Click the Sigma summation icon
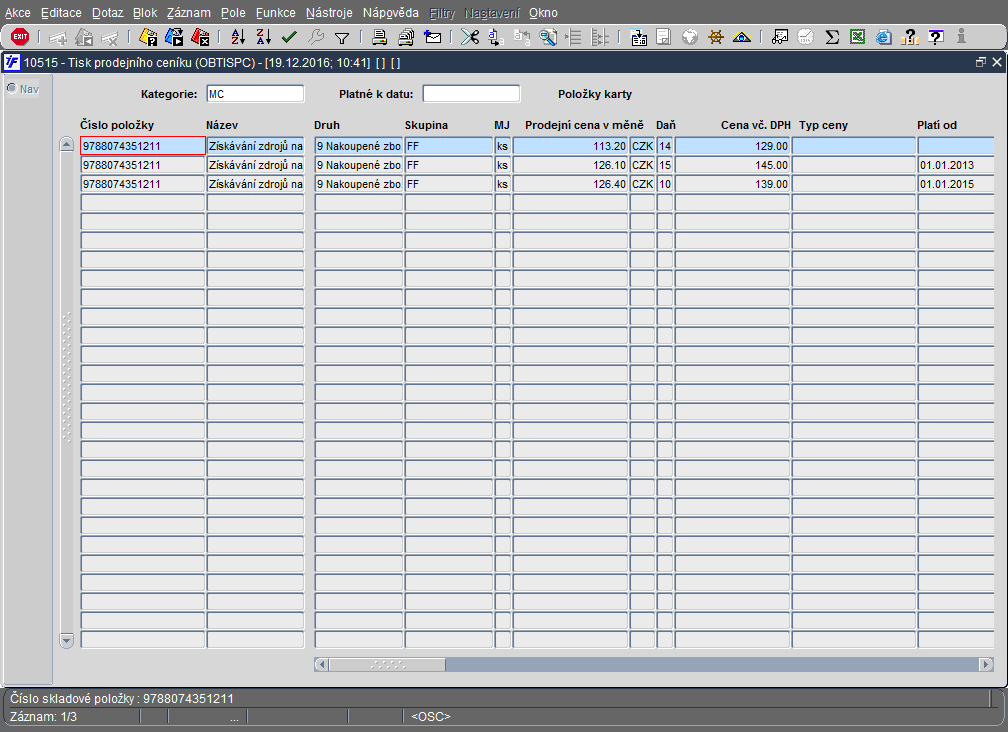Image resolution: width=1008 pixels, height=732 pixels. point(832,37)
